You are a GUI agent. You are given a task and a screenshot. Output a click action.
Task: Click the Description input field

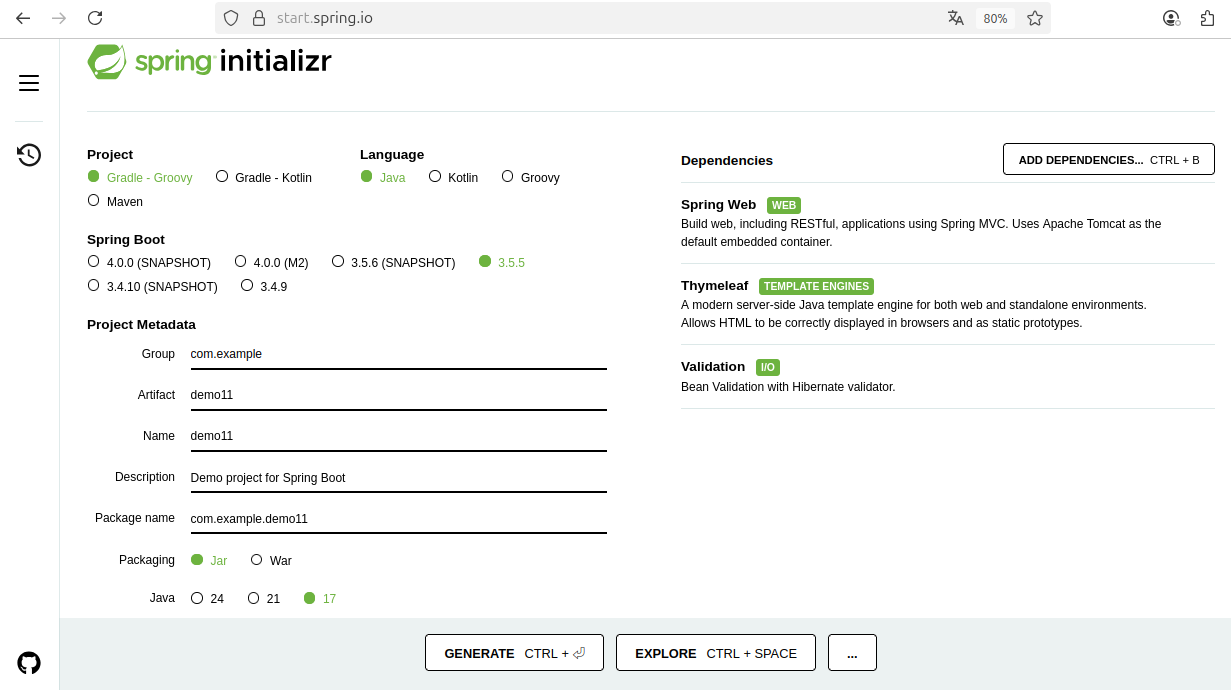[398, 477]
